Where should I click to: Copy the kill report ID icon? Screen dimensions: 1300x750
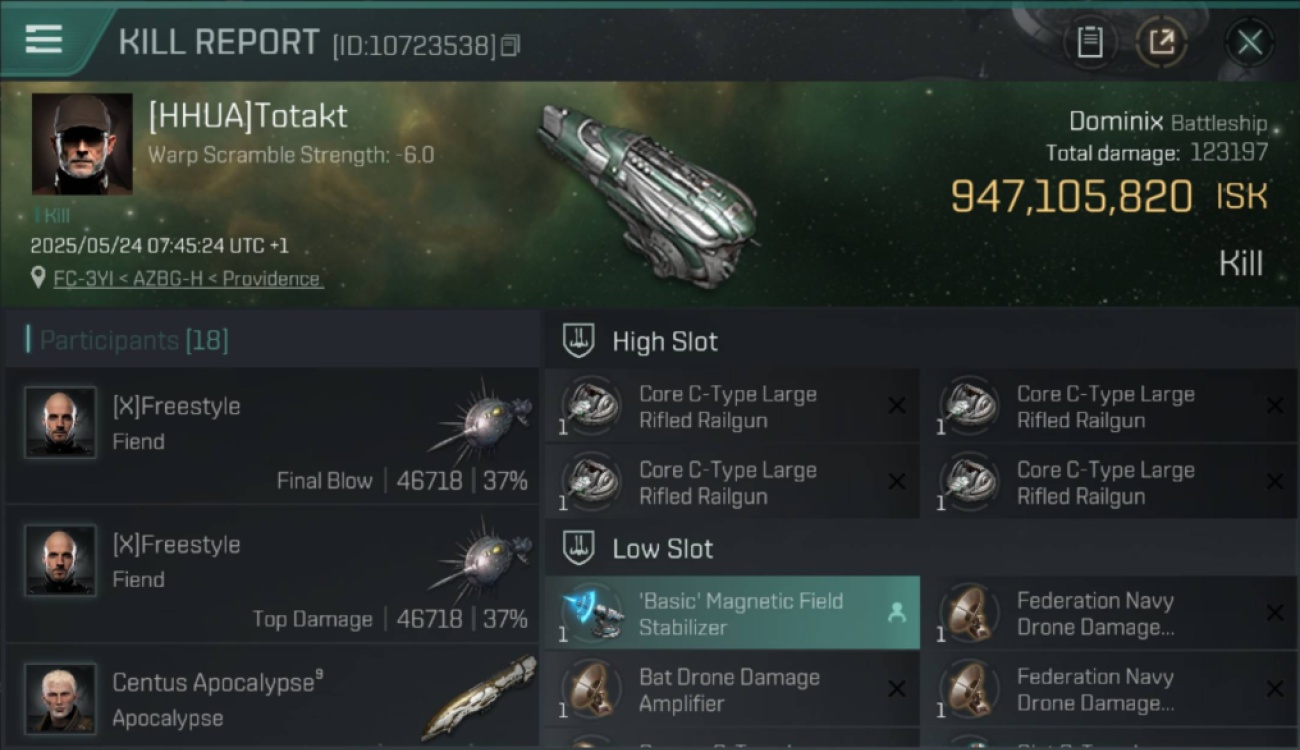(511, 45)
